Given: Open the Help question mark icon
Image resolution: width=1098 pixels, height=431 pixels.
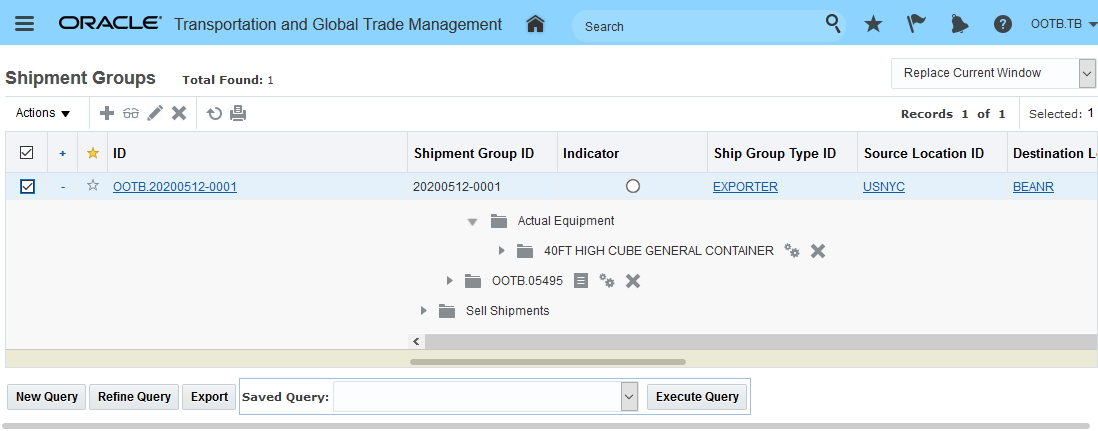Looking at the screenshot, I should pos(1002,24).
